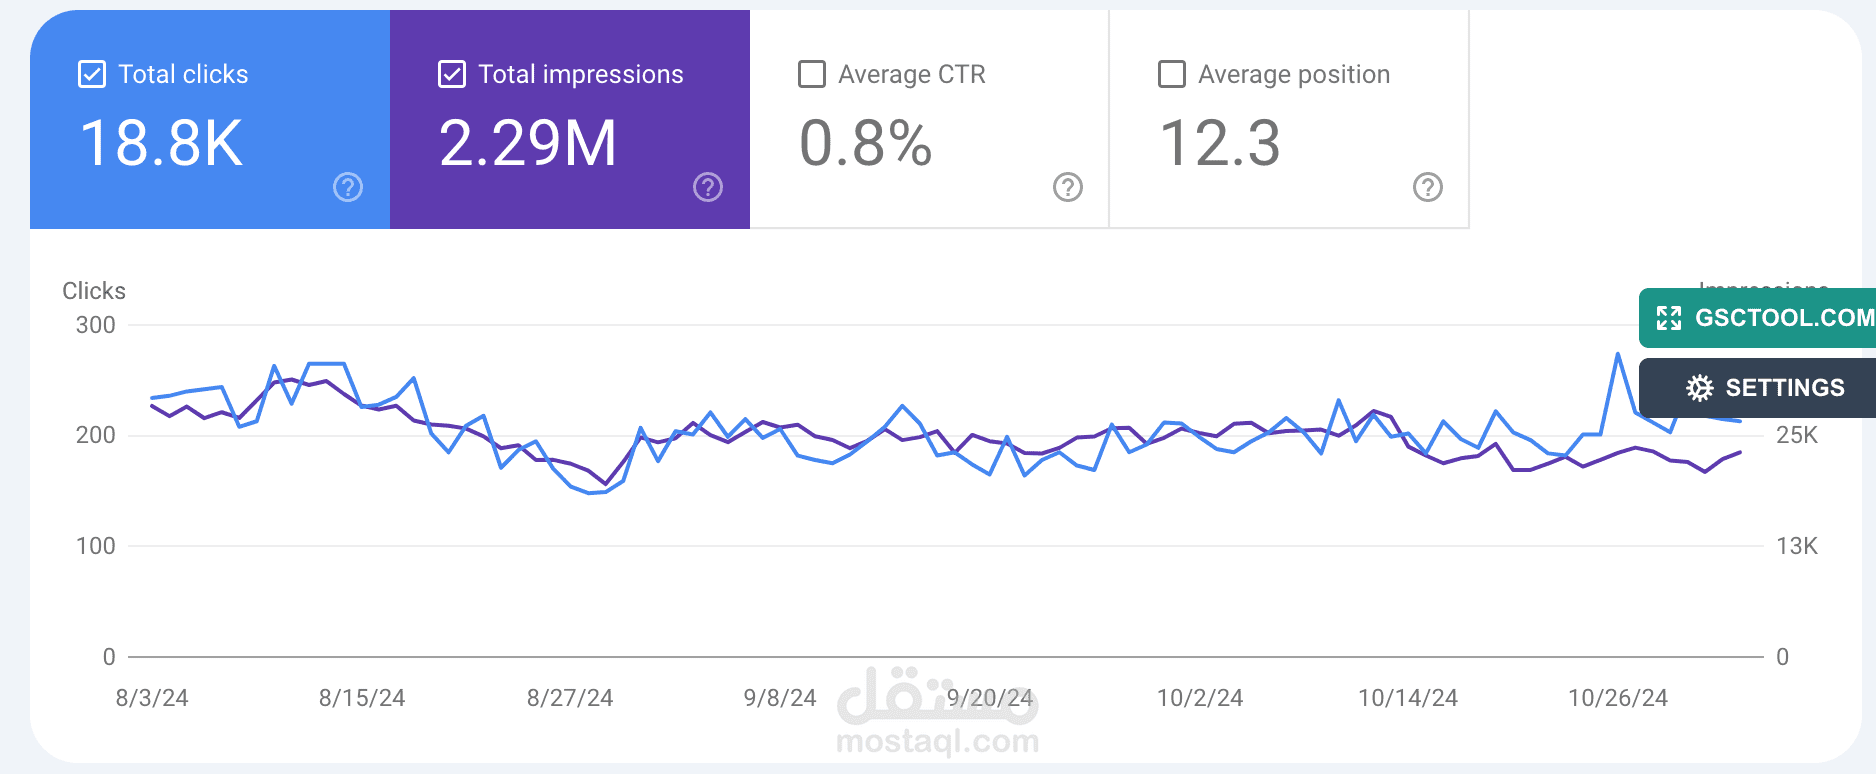
Task: Open help icon for Average CTR
Action: (1068, 187)
